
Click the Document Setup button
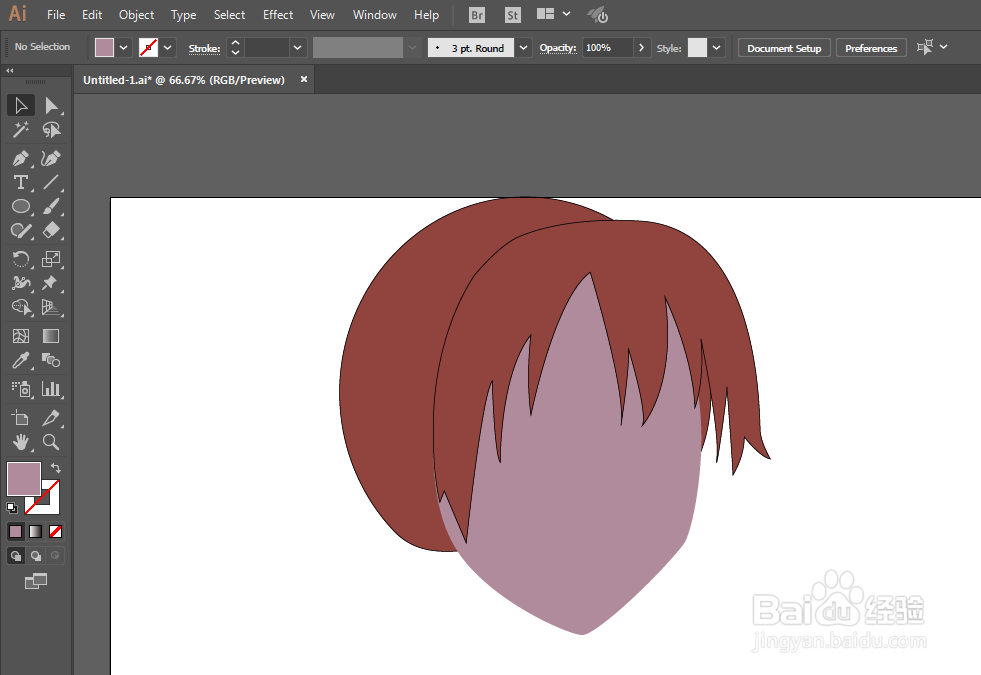point(784,48)
